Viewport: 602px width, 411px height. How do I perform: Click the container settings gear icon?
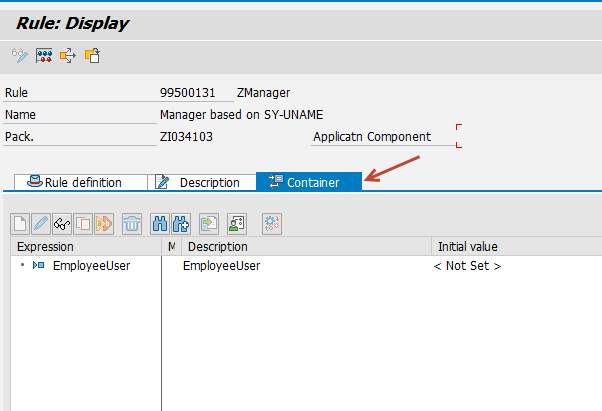(272, 223)
